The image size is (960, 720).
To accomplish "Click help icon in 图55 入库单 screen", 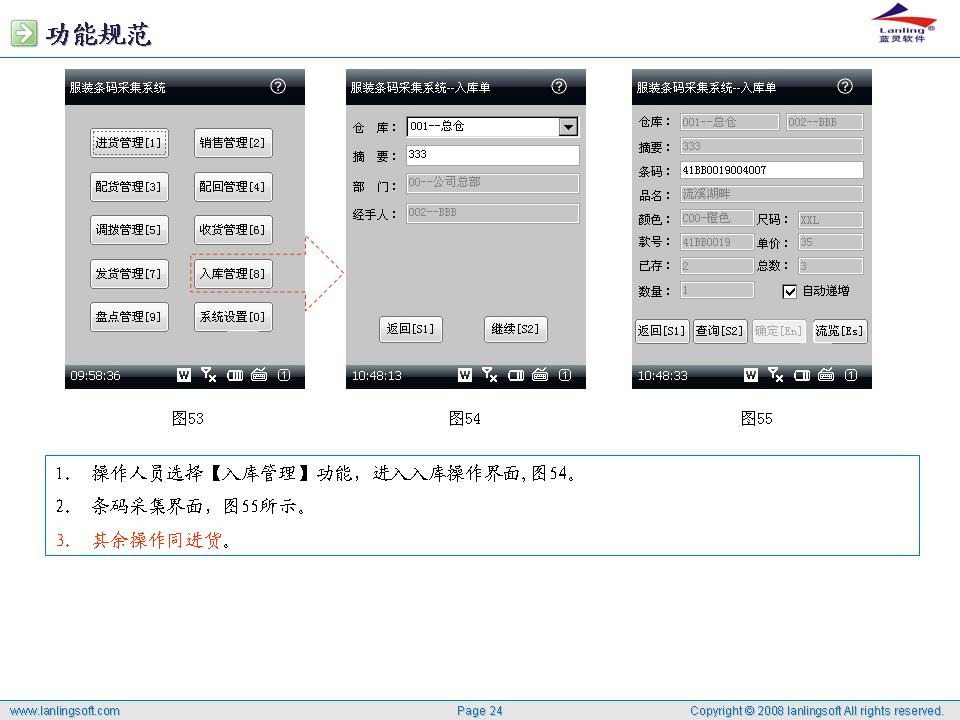I will (845, 86).
